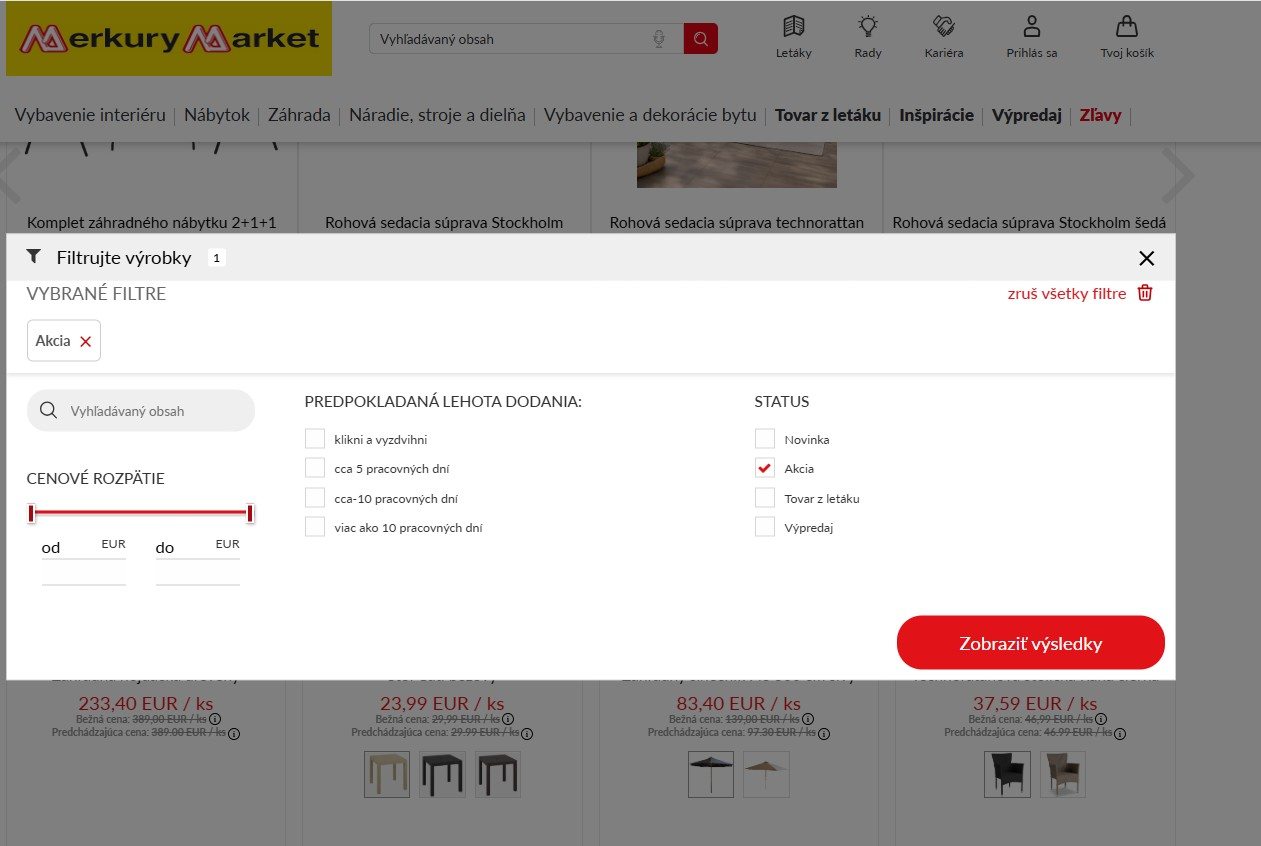Click the microphone voice search icon
This screenshot has height=846, width=1261.
click(659, 39)
